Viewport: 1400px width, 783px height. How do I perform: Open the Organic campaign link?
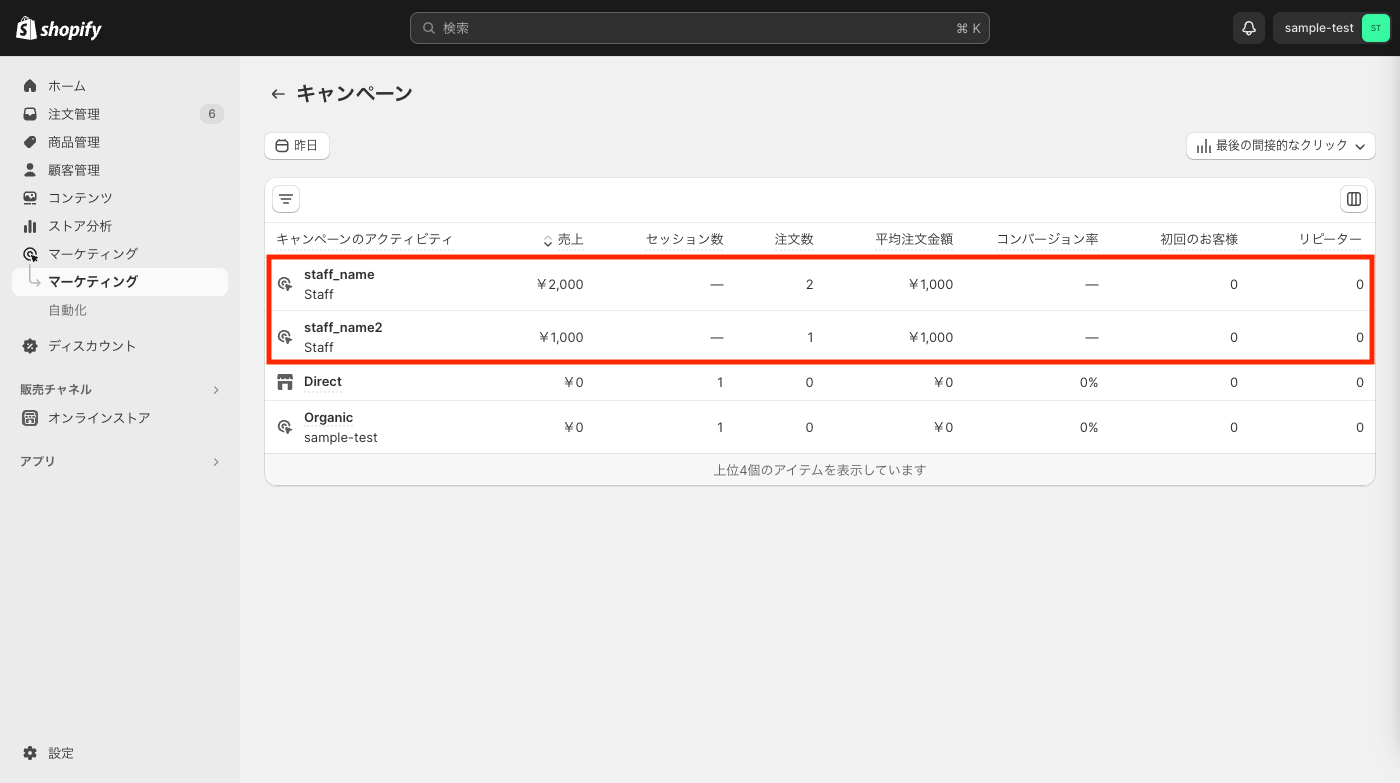pyautogui.click(x=328, y=417)
